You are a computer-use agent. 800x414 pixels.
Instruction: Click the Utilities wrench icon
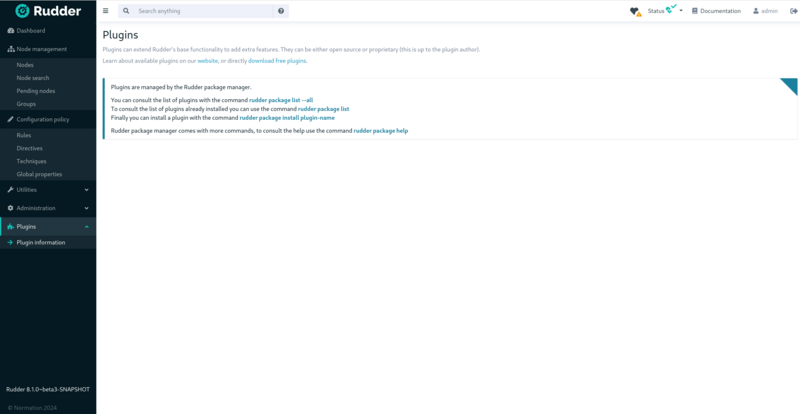point(10,190)
